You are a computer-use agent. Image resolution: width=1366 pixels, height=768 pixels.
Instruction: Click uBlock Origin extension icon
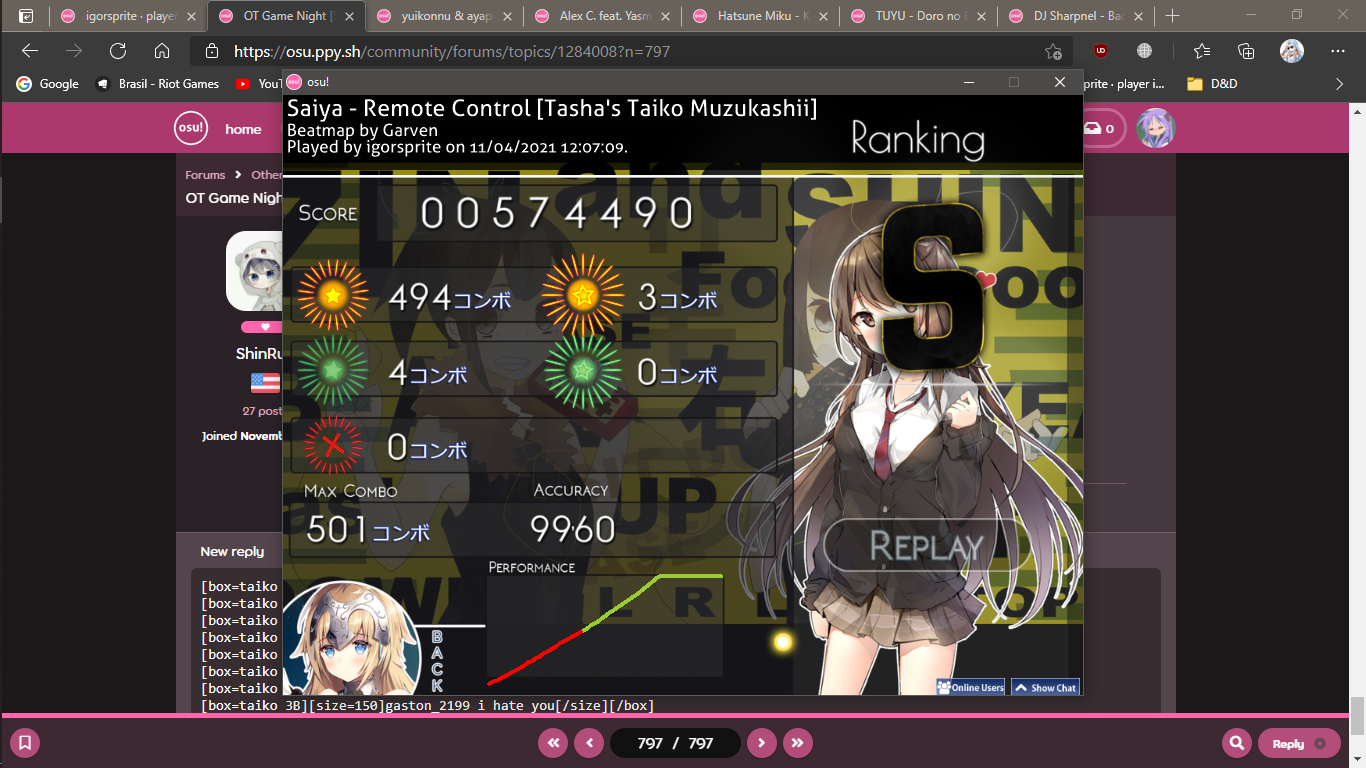1101,51
